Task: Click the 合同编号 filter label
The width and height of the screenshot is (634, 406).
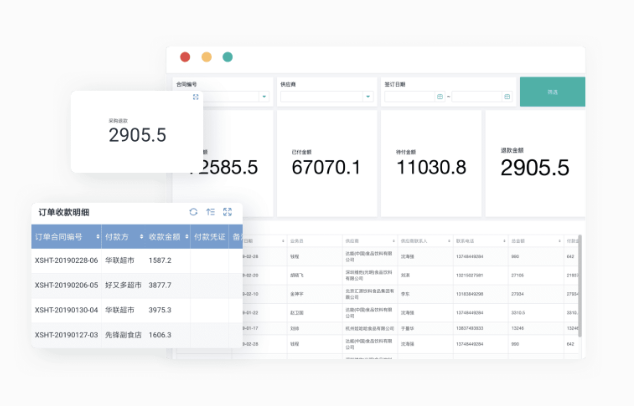Action: [x=186, y=85]
